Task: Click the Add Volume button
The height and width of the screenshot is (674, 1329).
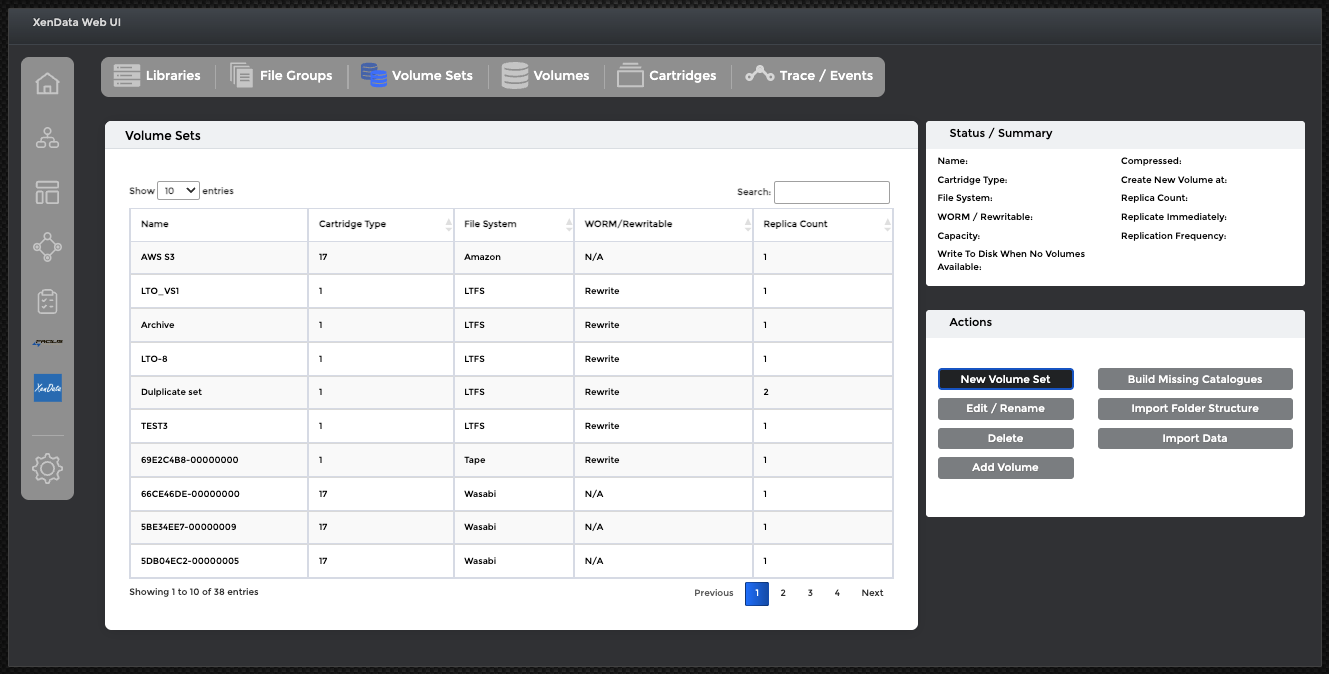Action: pyautogui.click(x=1006, y=467)
